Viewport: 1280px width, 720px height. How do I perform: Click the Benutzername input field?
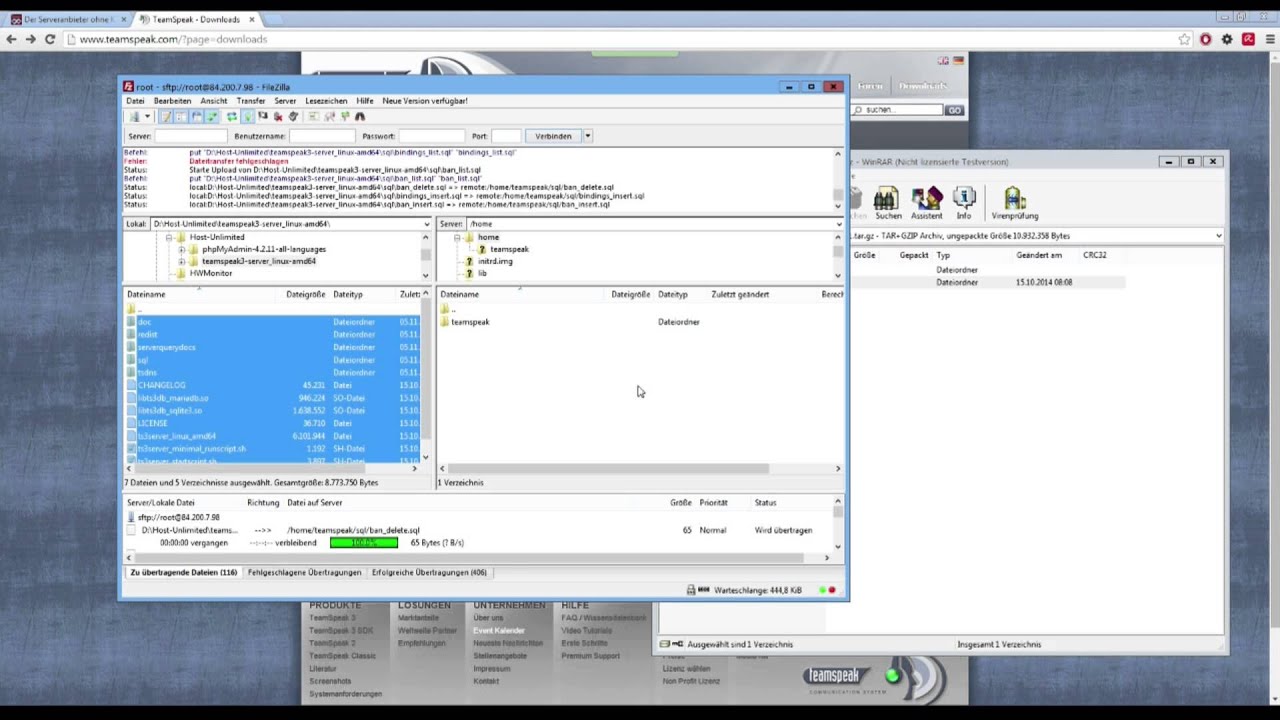(322, 136)
